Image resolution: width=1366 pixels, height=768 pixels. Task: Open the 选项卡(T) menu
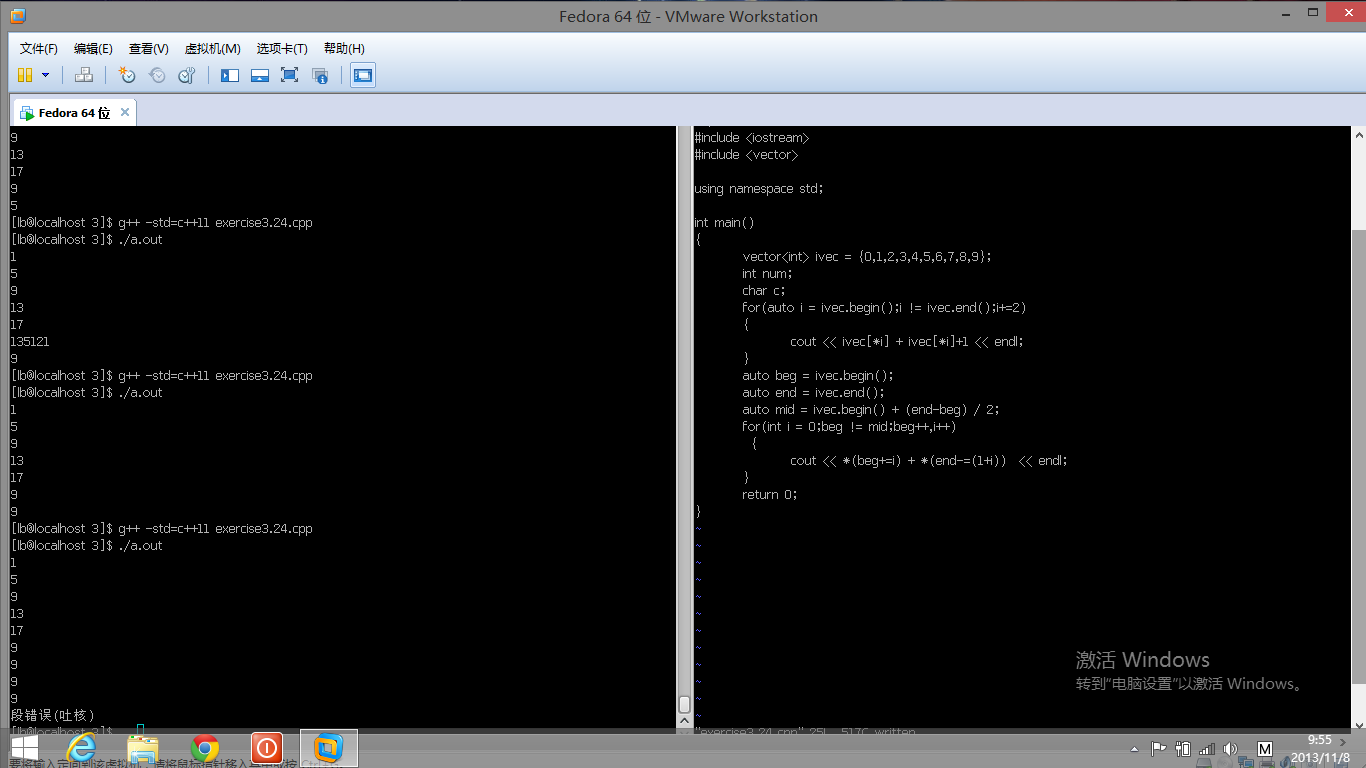click(x=281, y=48)
